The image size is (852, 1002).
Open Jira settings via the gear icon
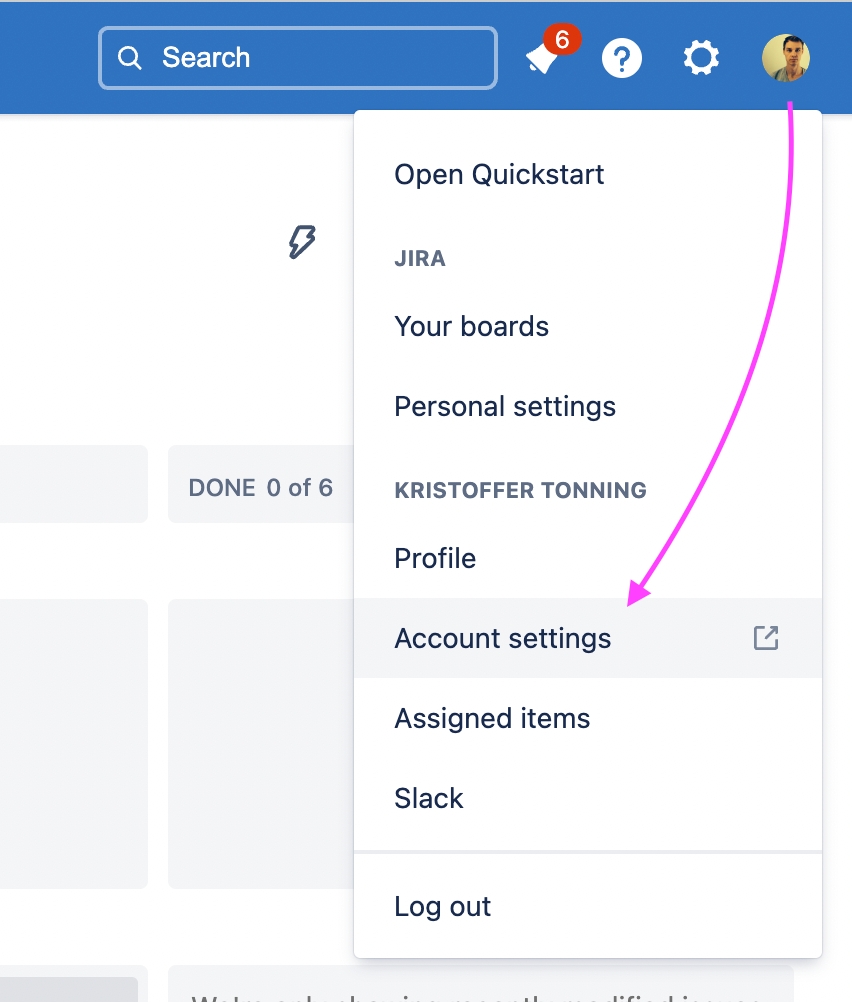pos(701,57)
